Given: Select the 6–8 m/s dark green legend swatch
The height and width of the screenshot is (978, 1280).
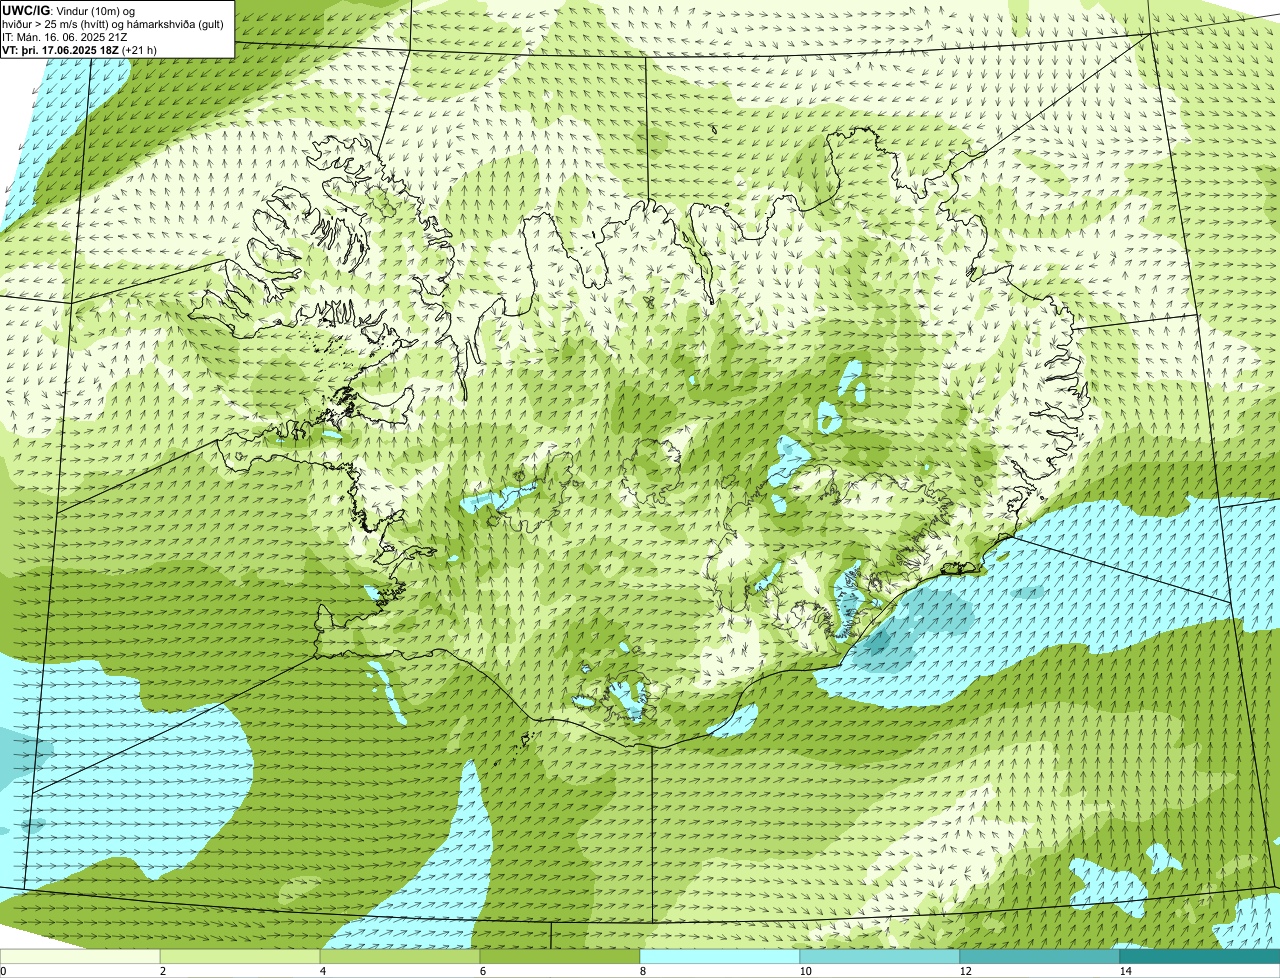Looking at the screenshot, I should pyautogui.click(x=560, y=956).
